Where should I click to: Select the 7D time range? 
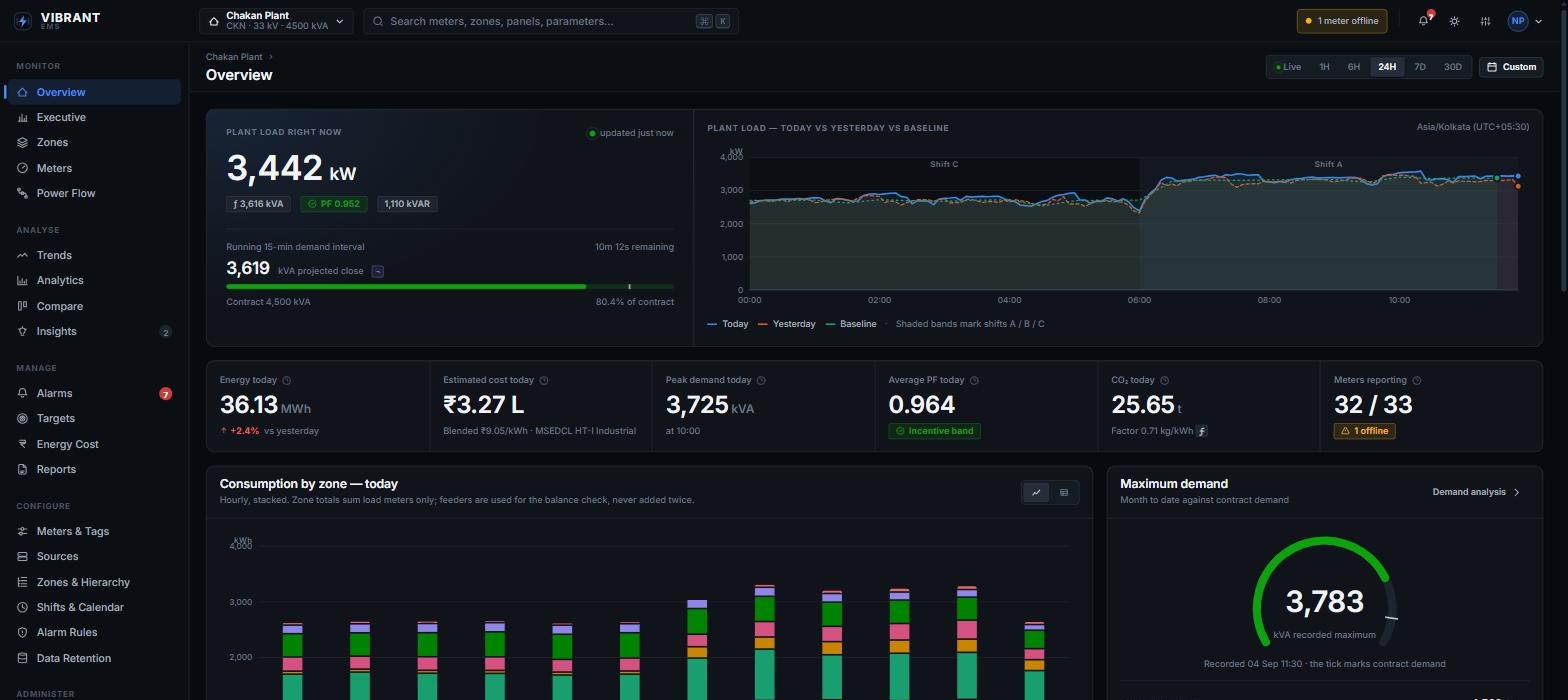pos(1419,67)
